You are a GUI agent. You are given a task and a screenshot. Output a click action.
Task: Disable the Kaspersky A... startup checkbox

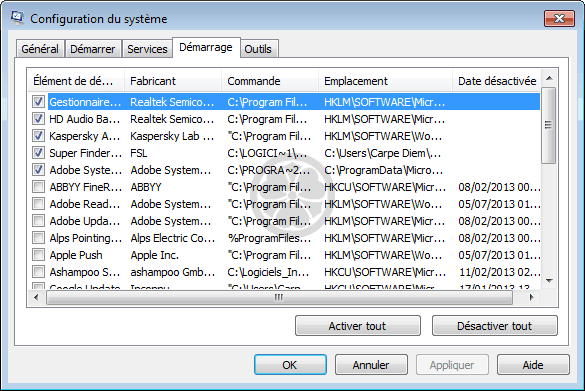[38, 135]
